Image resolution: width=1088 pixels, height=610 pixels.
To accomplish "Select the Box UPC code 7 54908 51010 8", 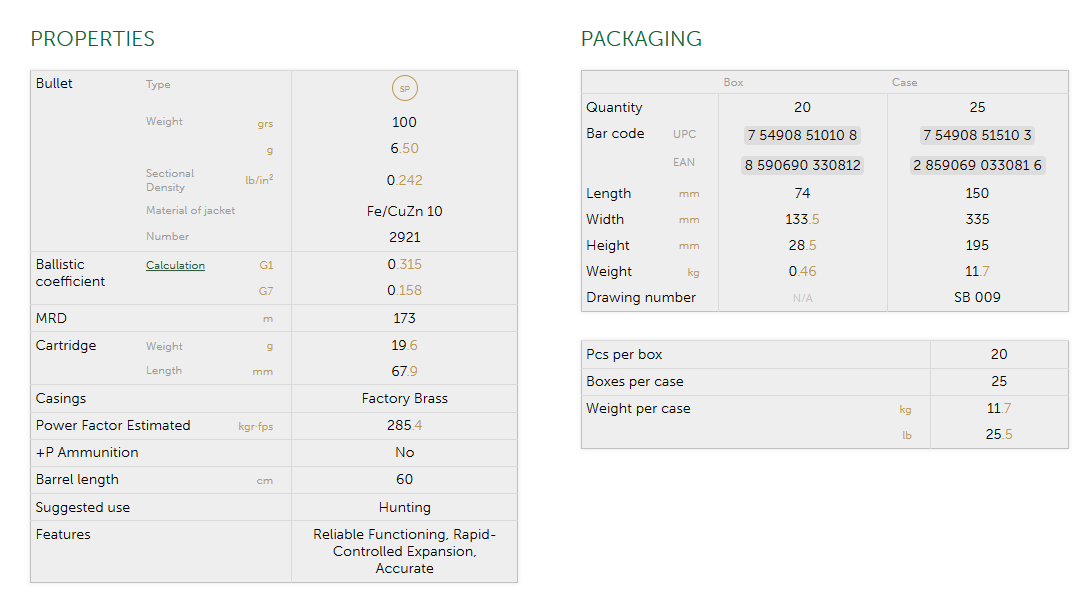I will (802, 135).
